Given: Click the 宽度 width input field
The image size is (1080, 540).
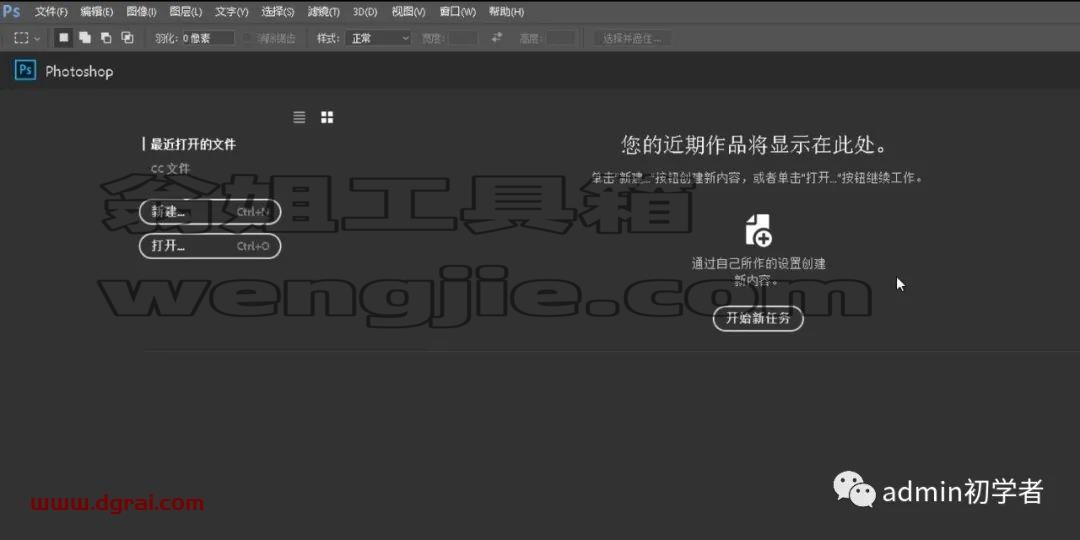Looking at the screenshot, I should pyautogui.click(x=463, y=39).
